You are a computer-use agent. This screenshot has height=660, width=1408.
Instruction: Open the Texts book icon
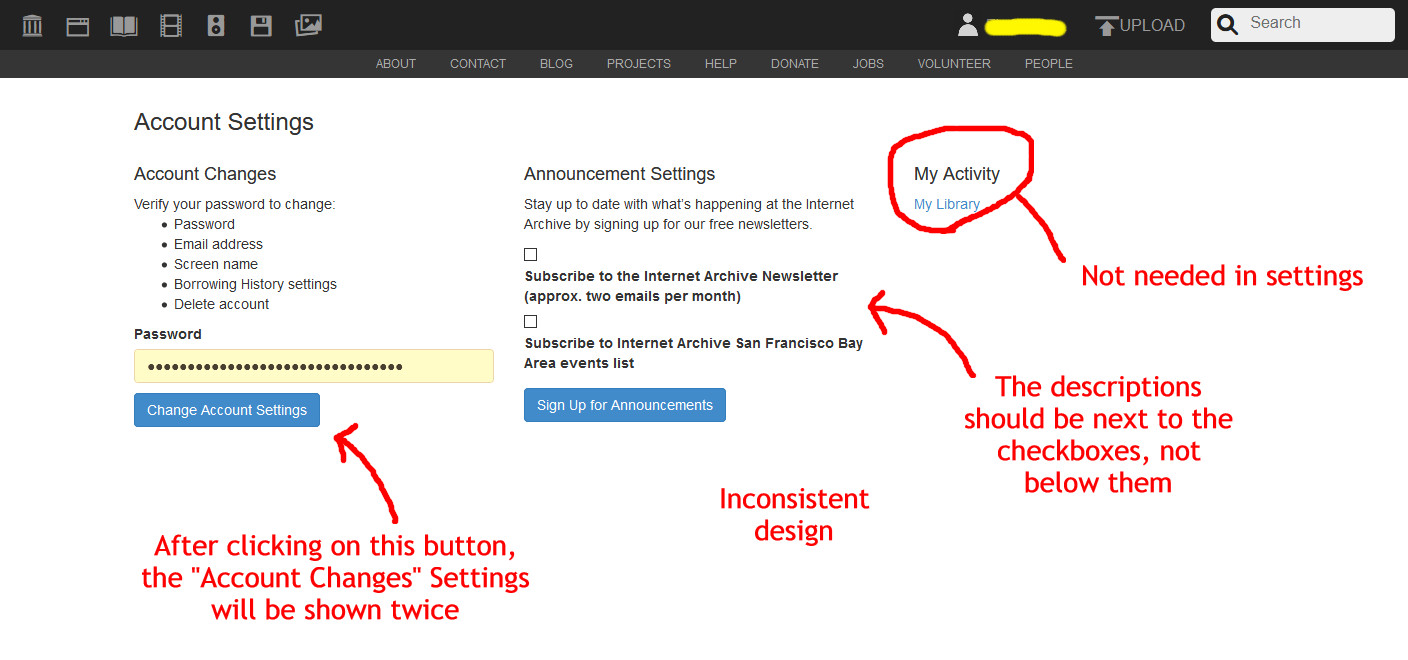(124, 25)
